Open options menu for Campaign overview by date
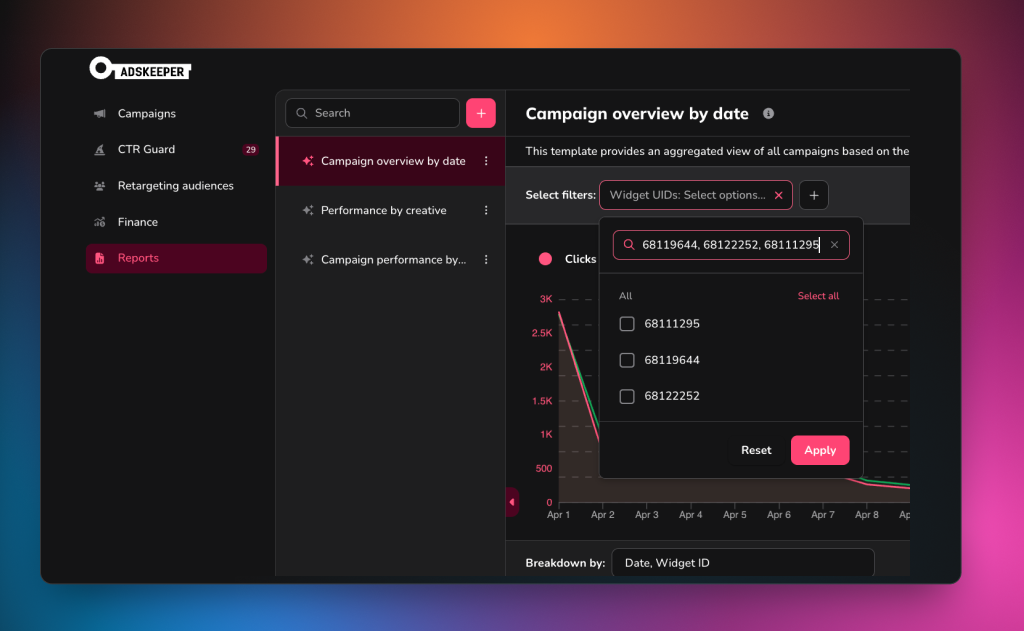1024x631 pixels. (x=486, y=161)
